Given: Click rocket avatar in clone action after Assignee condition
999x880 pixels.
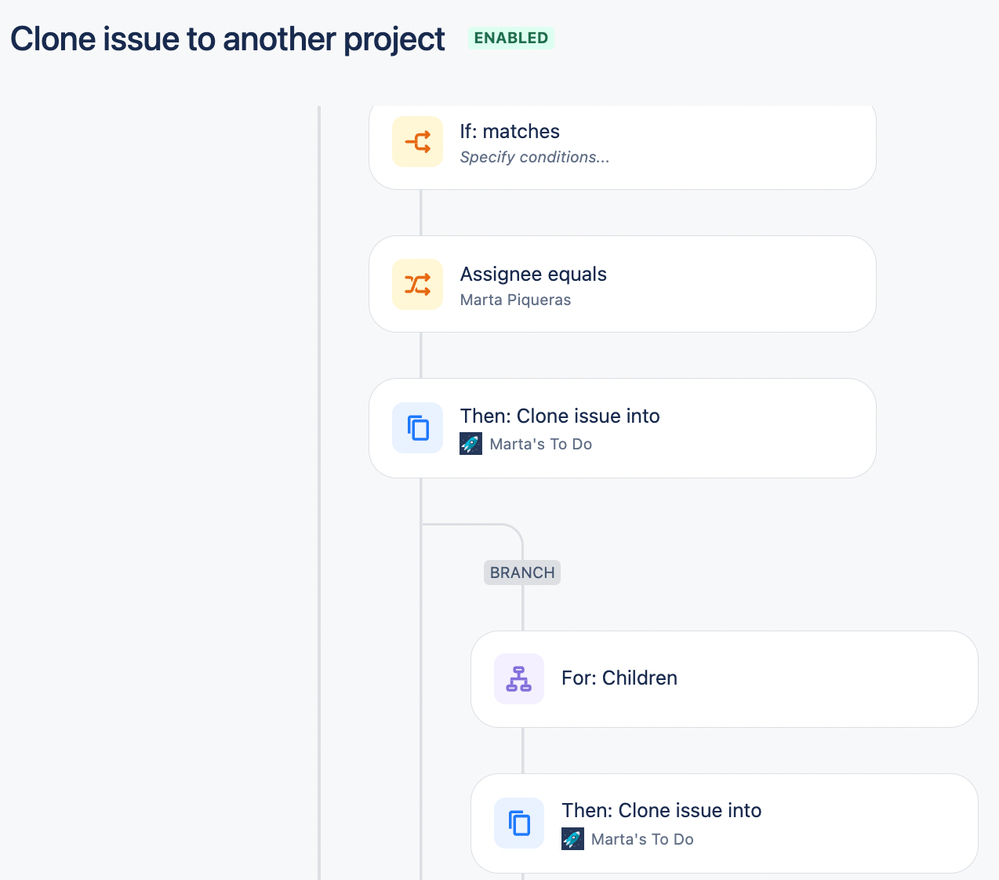Looking at the screenshot, I should (x=471, y=444).
